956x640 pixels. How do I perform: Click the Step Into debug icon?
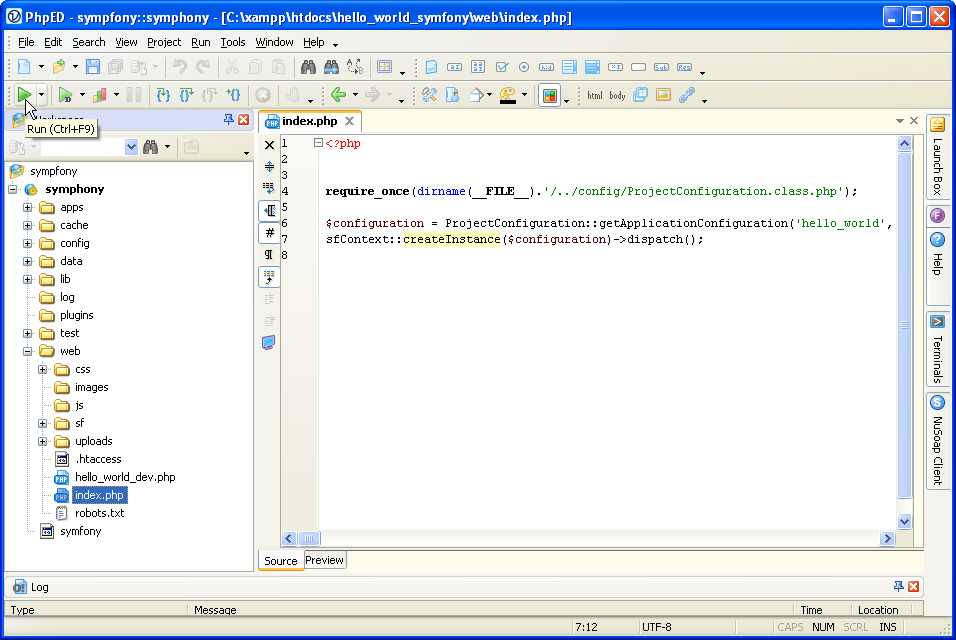(162, 95)
